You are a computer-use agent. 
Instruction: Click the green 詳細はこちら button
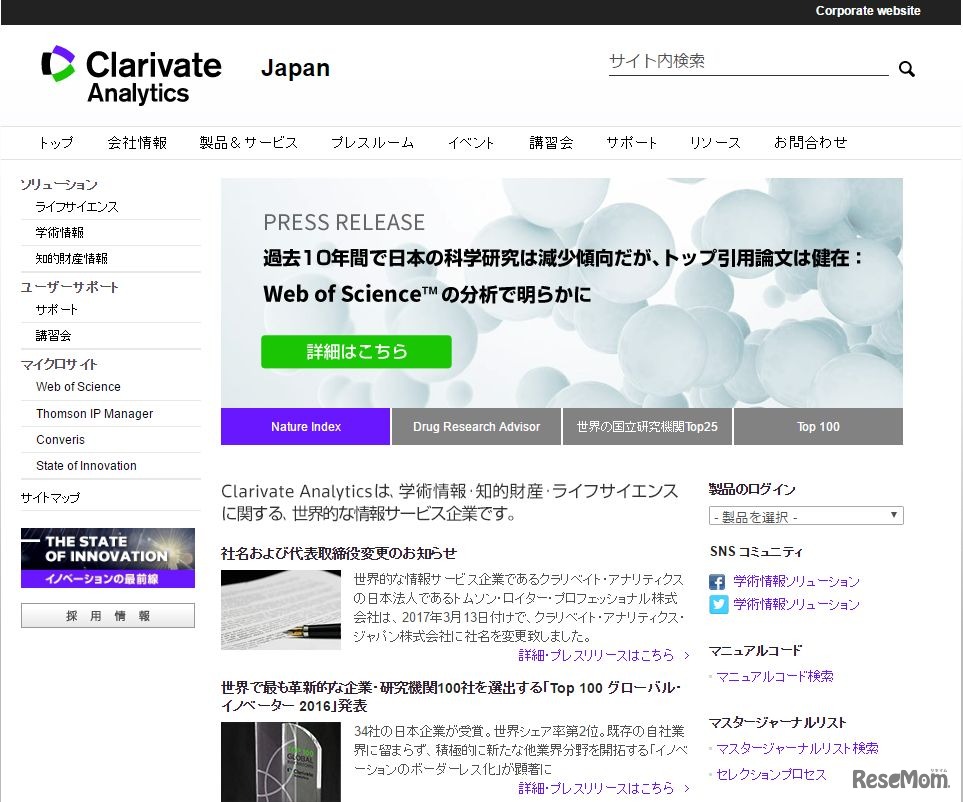356,352
